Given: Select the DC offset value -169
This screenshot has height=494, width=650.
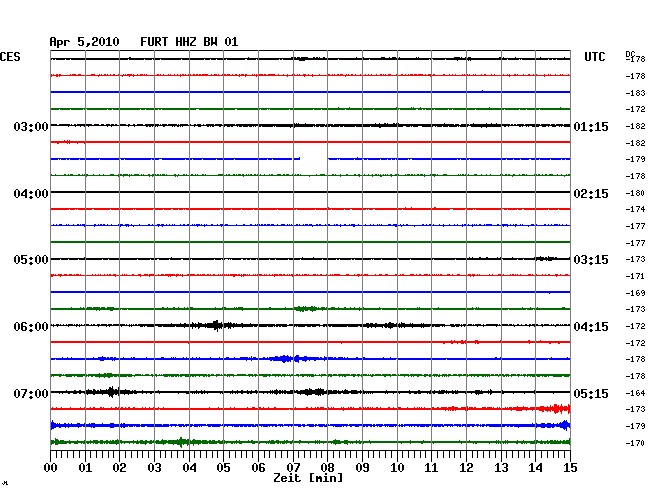Looking at the screenshot, I should (635, 293).
